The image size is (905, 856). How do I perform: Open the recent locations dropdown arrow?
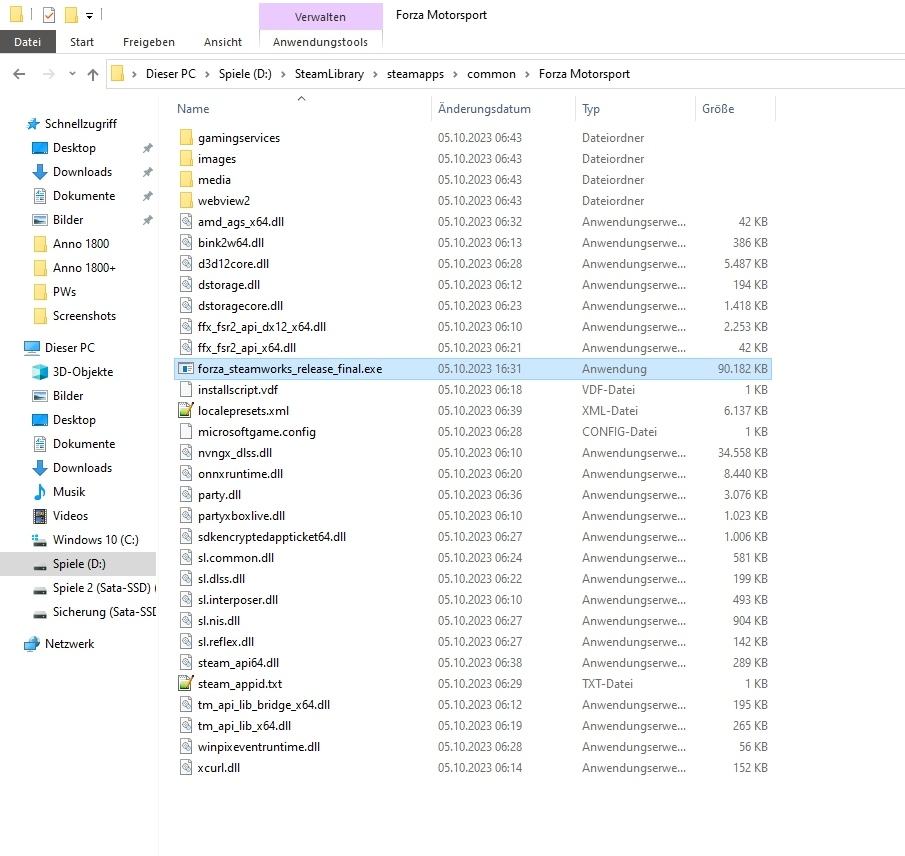click(x=72, y=74)
